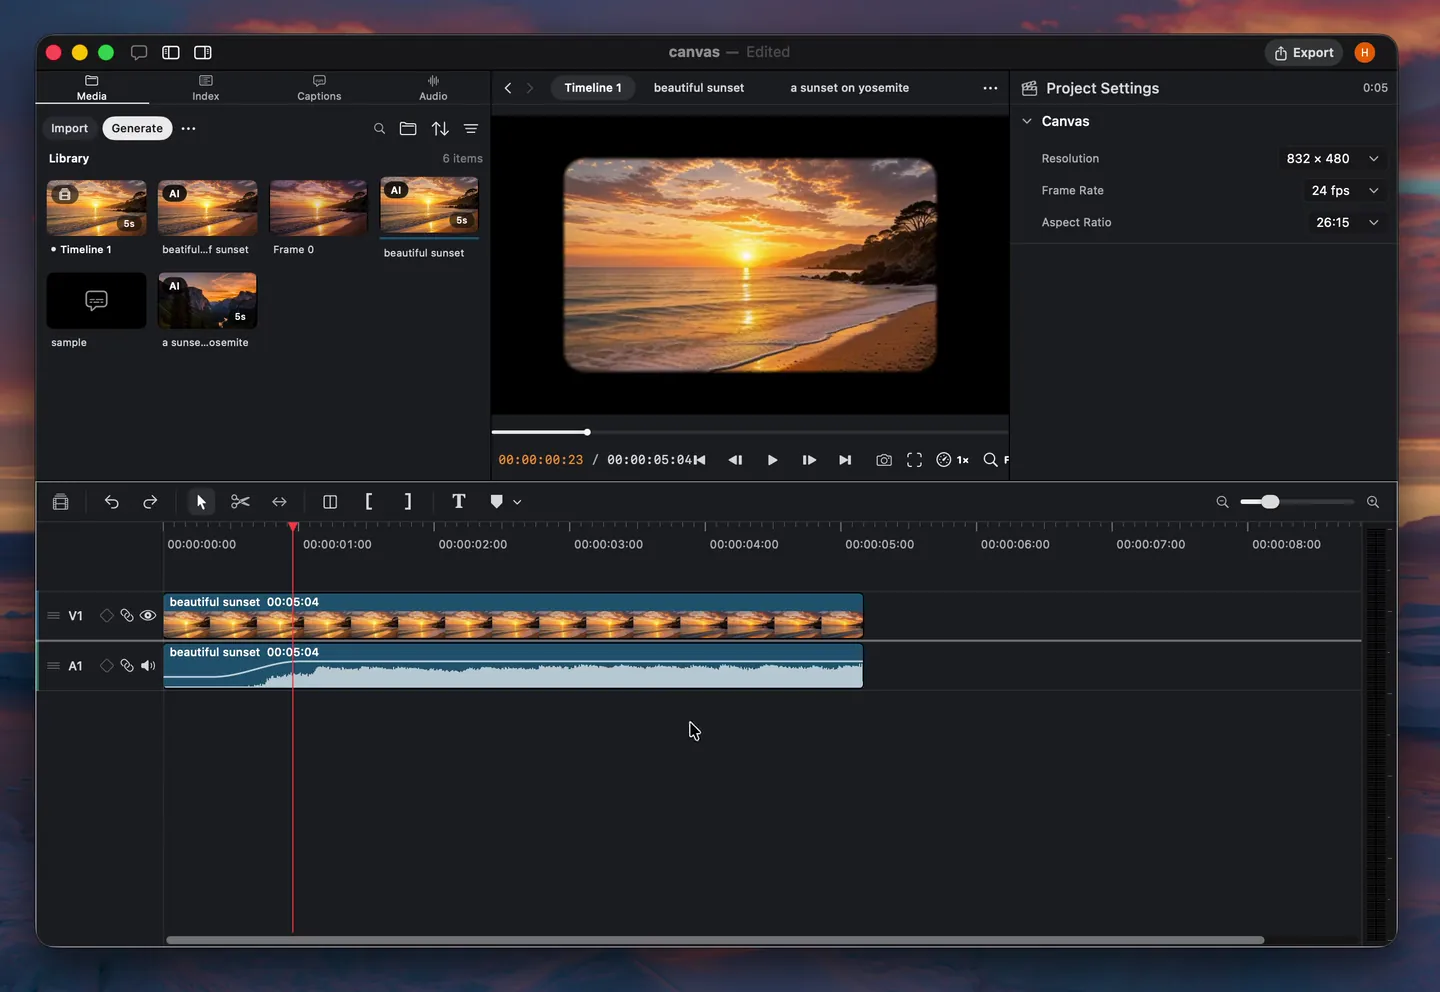Click the Generate button

pos(137,128)
